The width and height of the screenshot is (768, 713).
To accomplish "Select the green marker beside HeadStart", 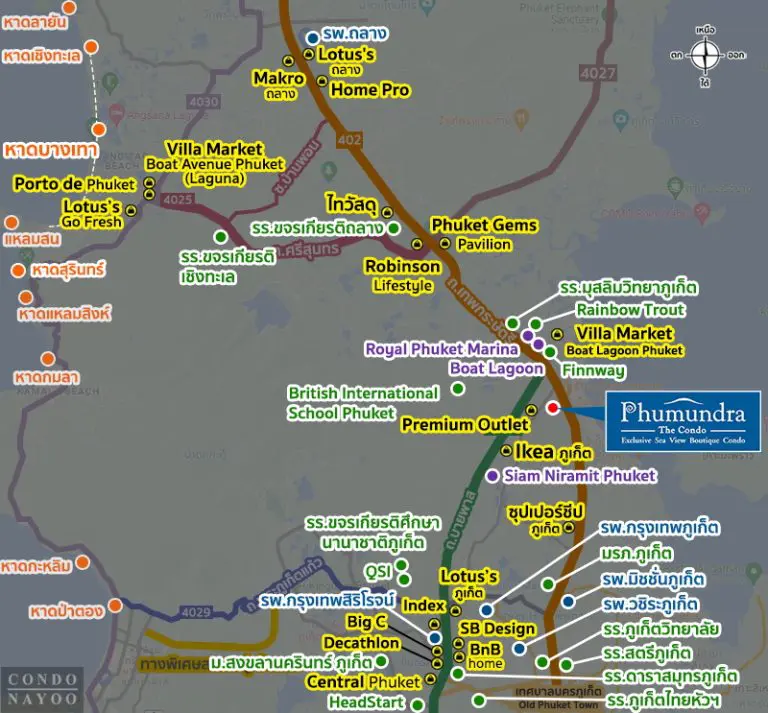I will 417,705.
